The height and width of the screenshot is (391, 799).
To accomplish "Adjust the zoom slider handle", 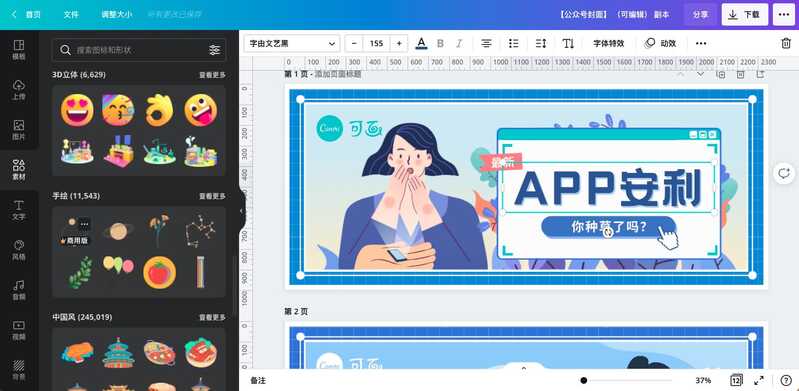I will pos(583,380).
